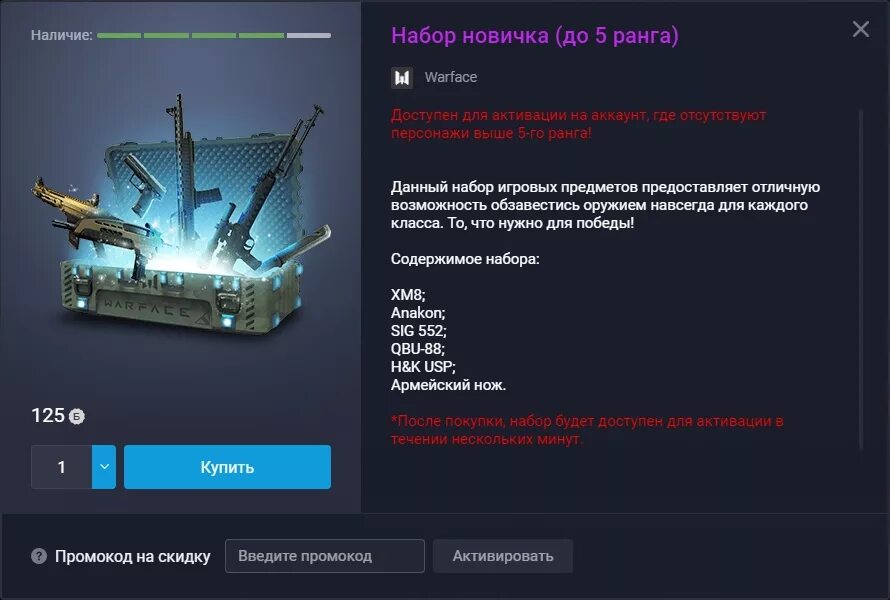The height and width of the screenshot is (600, 890).
Task: Click the Набор новичка title heading
Action: coord(535,35)
